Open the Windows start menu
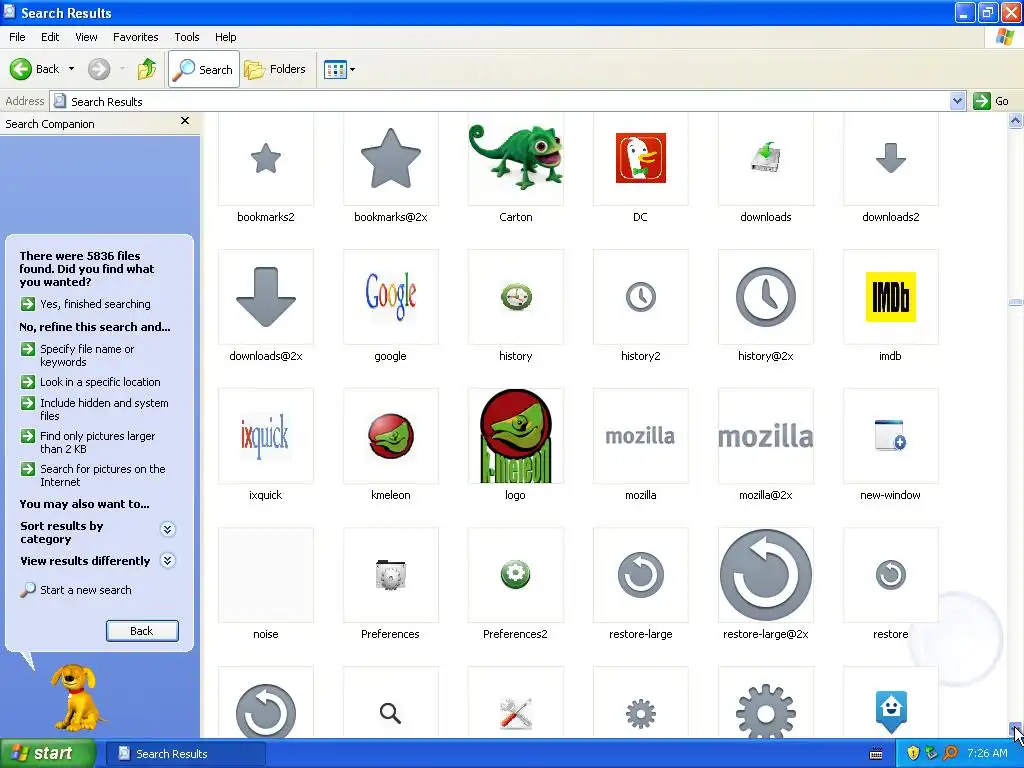This screenshot has width=1024, height=768. [x=47, y=754]
